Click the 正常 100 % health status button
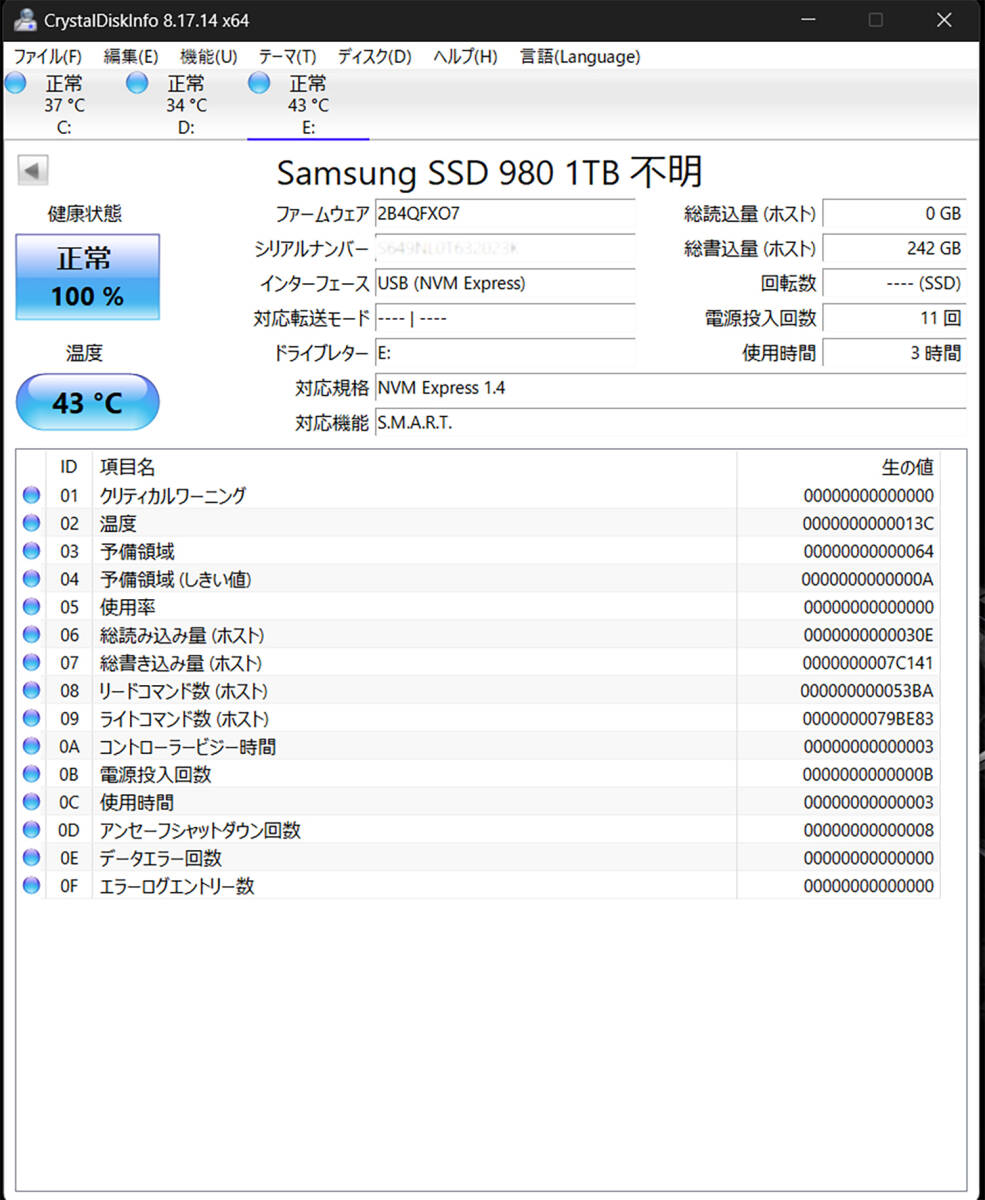985x1200 pixels. click(88, 277)
